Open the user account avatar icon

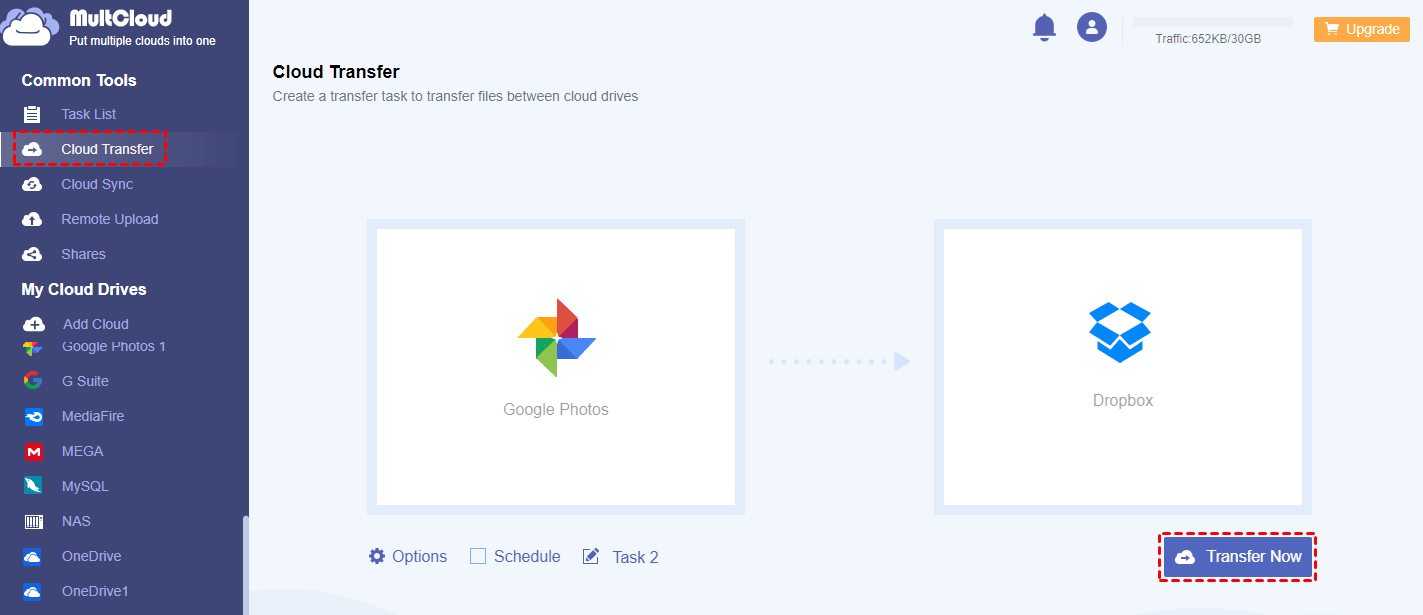(x=1092, y=27)
